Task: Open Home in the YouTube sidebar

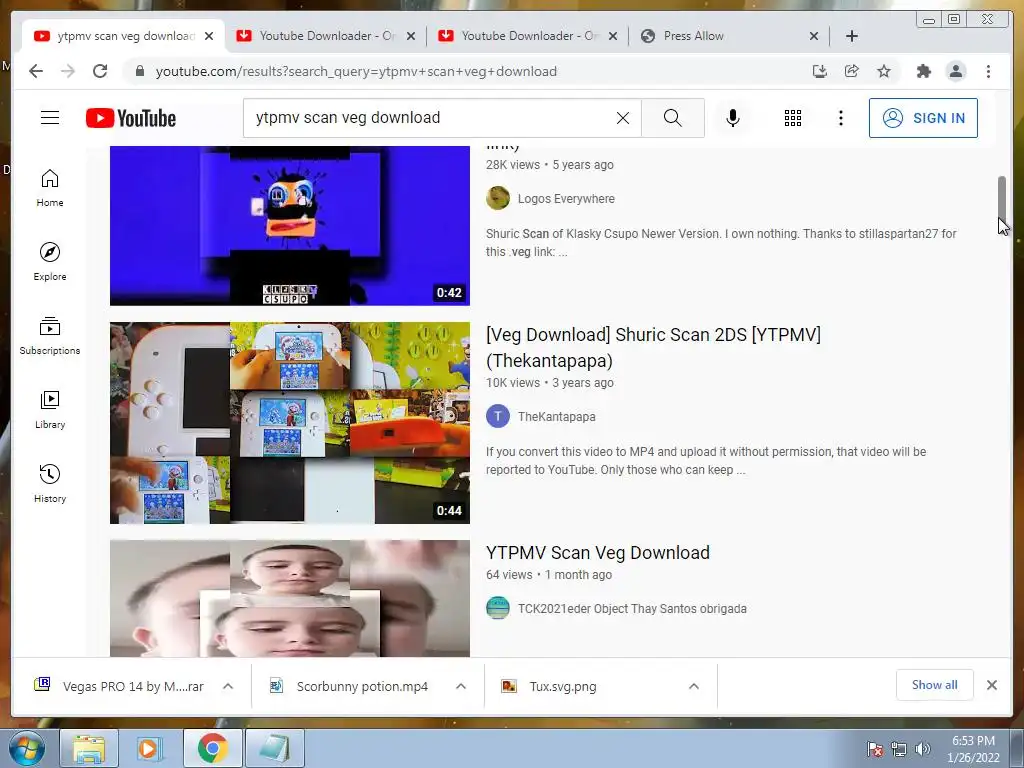Action: click(50, 188)
